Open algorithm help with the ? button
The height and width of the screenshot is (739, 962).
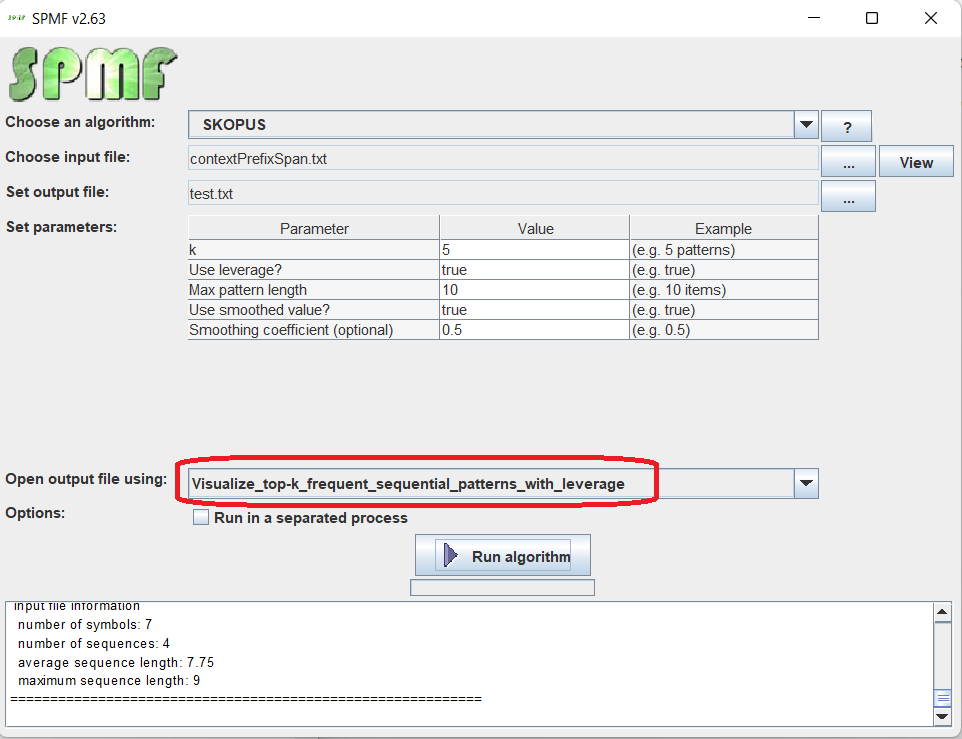point(846,127)
